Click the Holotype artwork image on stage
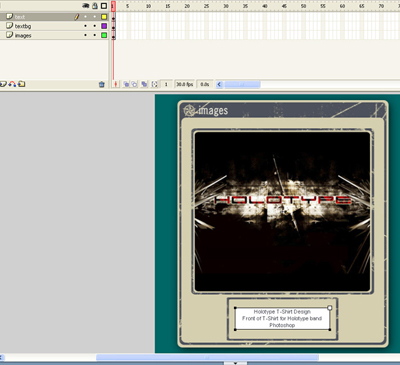Image resolution: width=400 pixels, height=365 pixels. coord(282,212)
